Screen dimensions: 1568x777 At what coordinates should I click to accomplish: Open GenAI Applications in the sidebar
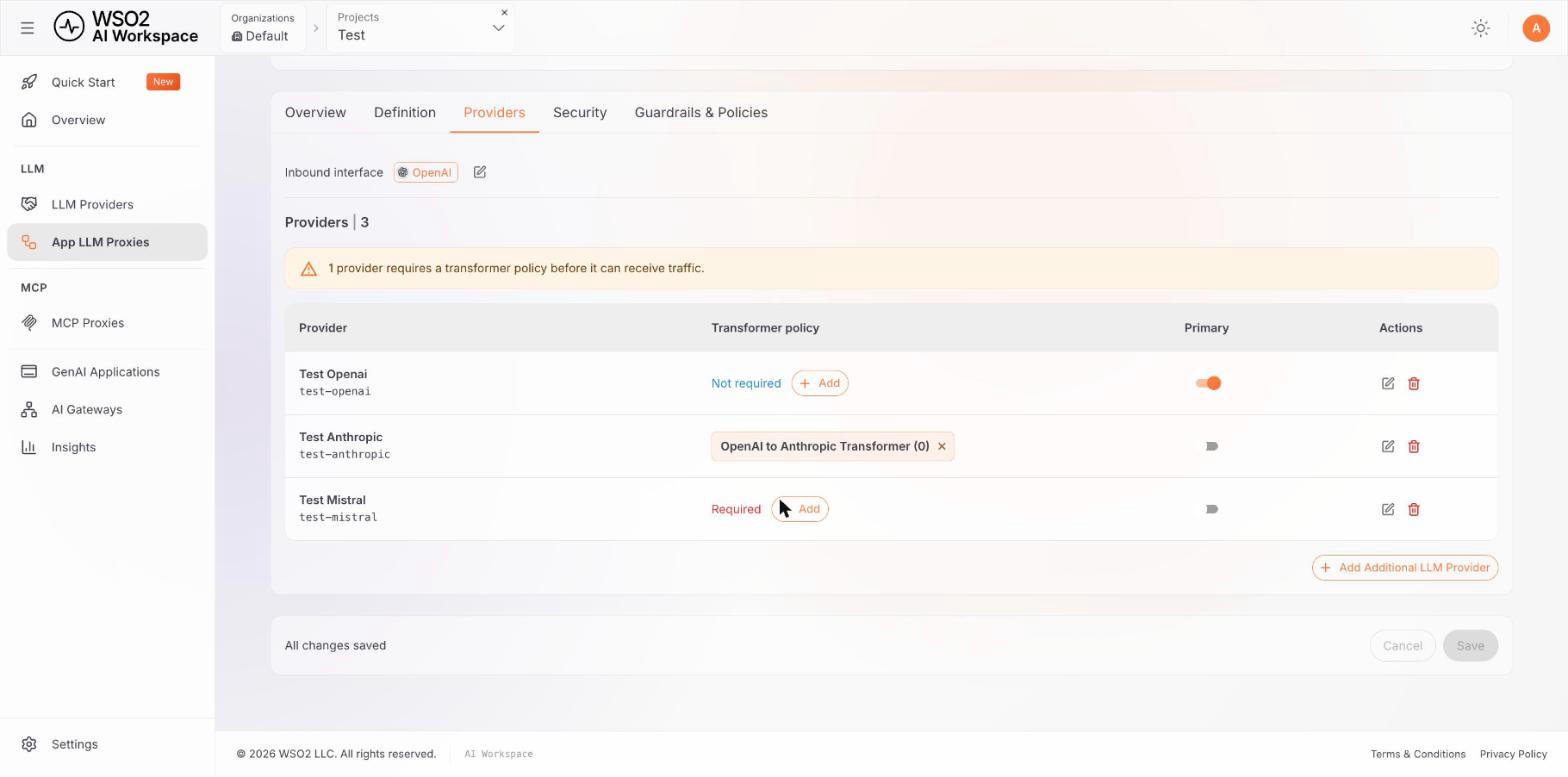(x=107, y=372)
